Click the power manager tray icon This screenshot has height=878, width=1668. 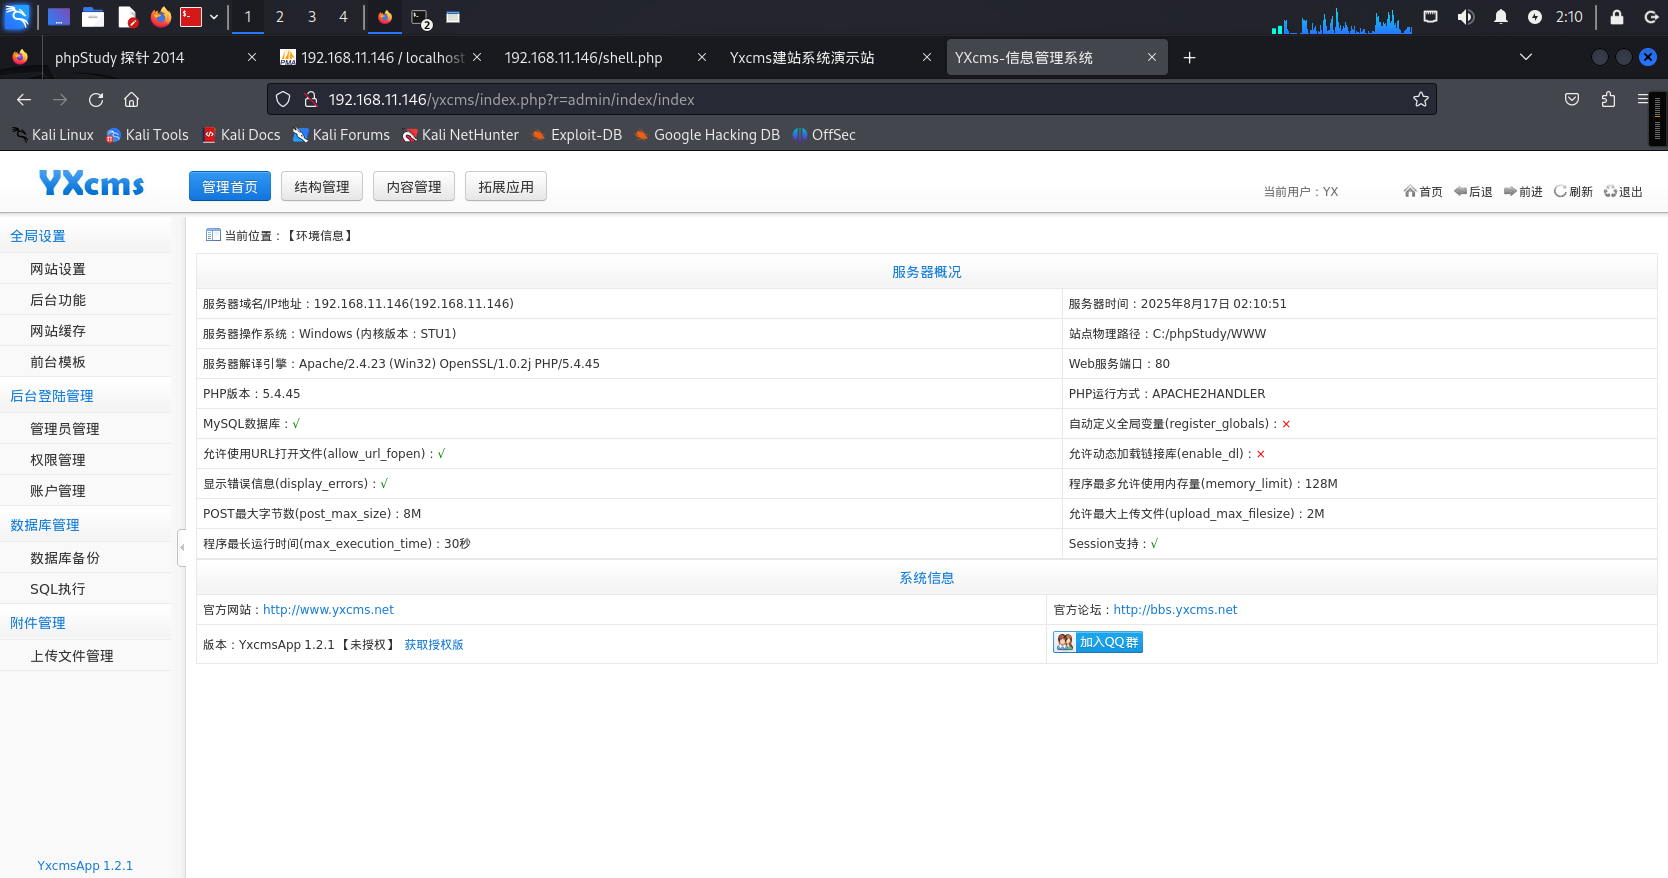click(1535, 17)
